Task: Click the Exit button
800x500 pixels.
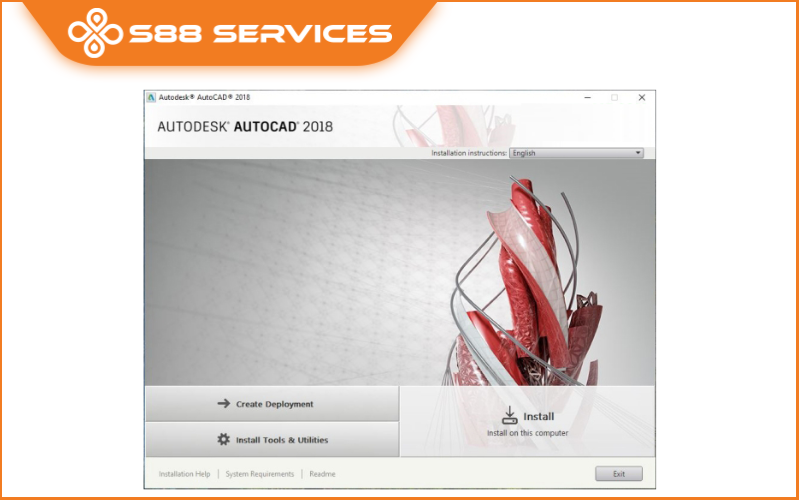Action: pyautogui.click(x=618, y=474)
